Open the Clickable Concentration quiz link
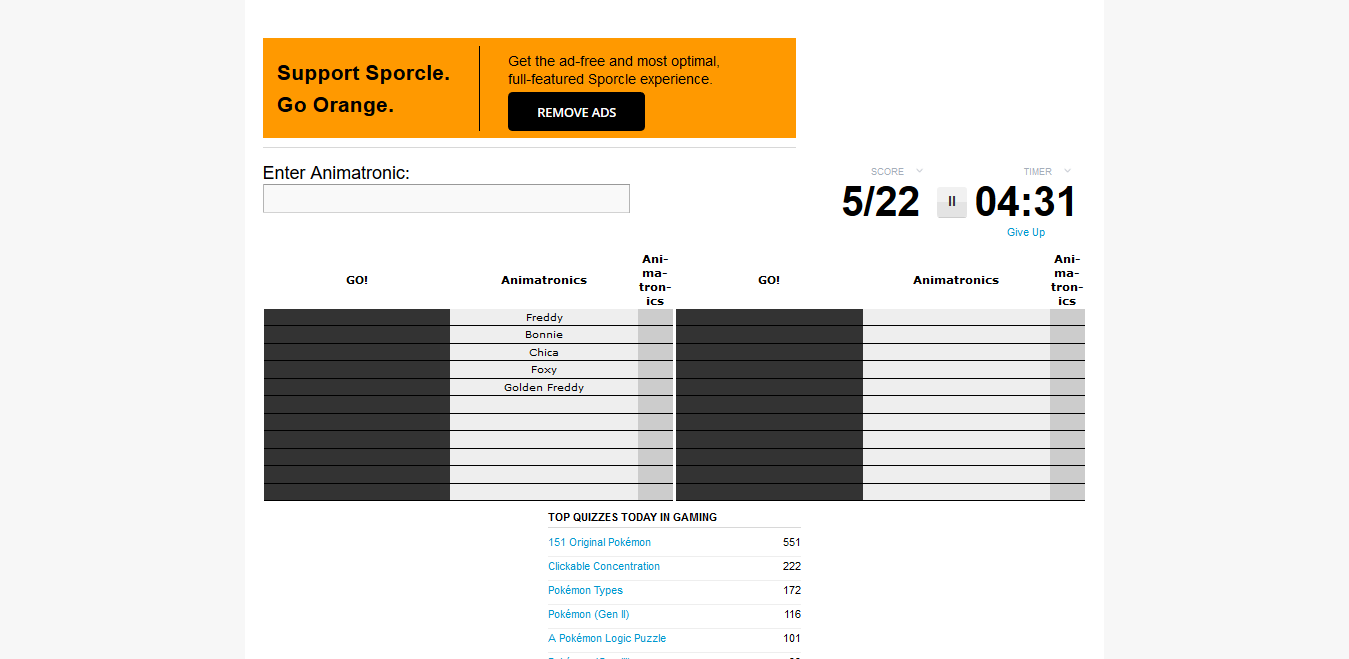Viewport: 1349px width, 659px height. 604,566
